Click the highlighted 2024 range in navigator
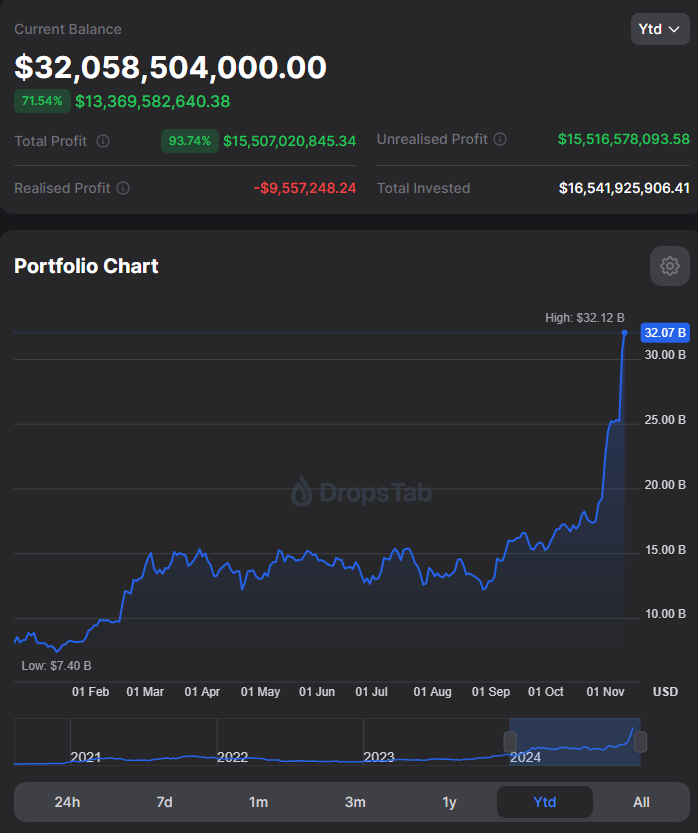 point(575,742)
